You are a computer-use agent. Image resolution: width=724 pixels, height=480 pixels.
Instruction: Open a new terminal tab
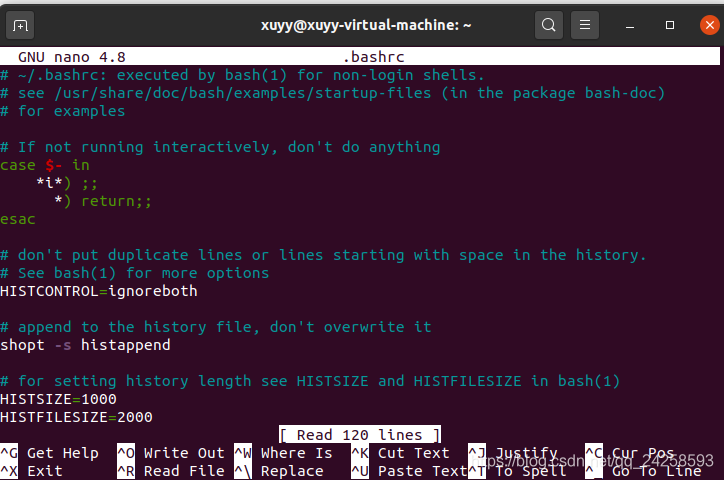20,25
